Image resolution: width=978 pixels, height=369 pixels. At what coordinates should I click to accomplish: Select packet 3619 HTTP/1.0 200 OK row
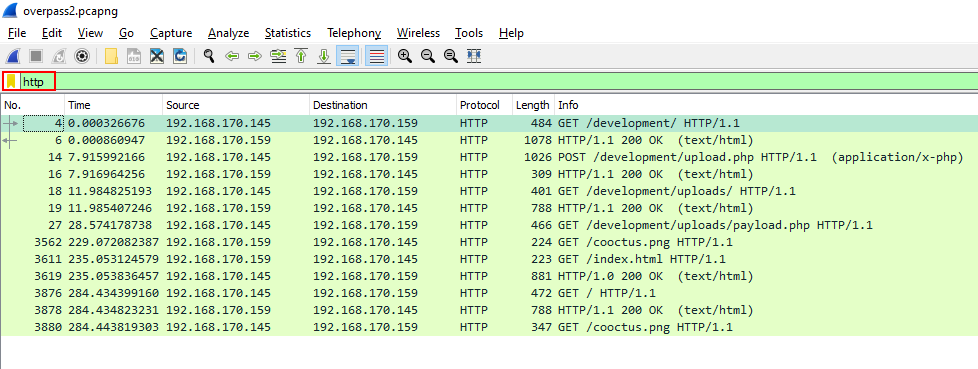[x=489, y=276]
